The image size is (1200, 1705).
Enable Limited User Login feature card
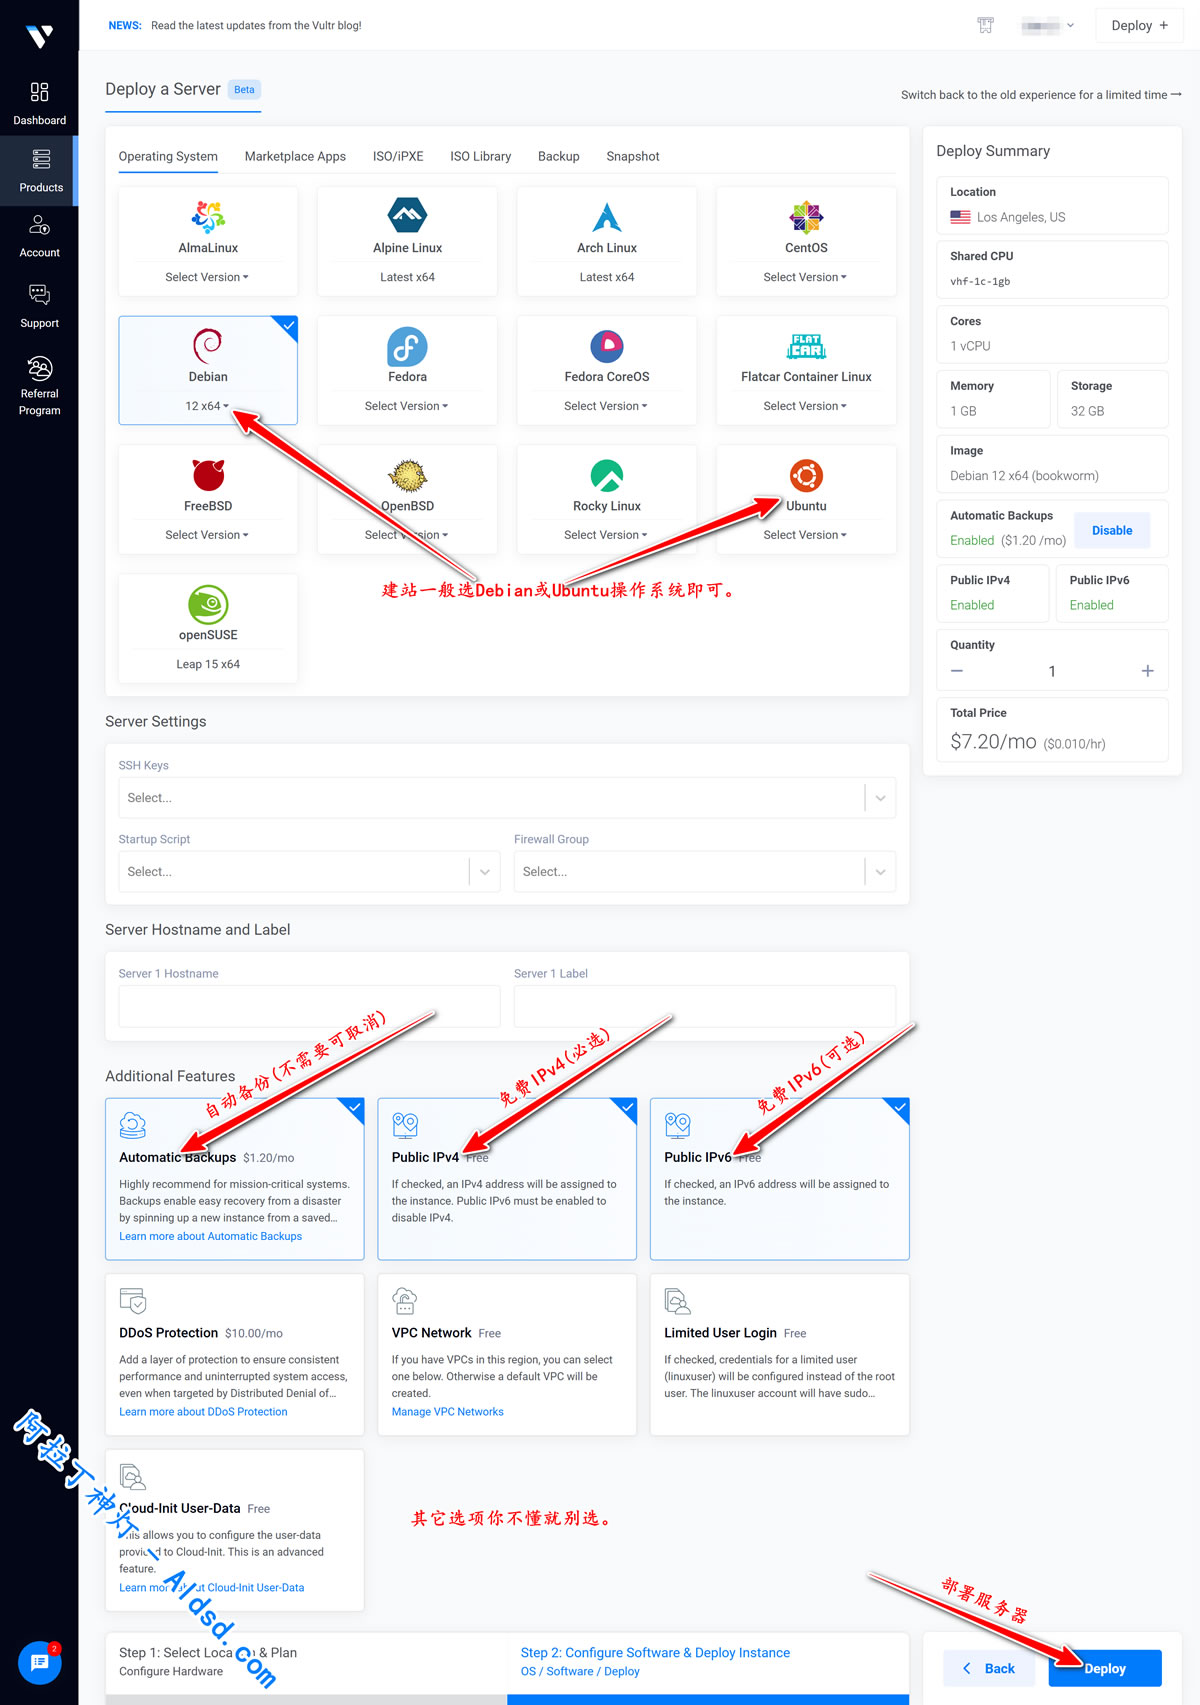click(x=780, y=1354)
